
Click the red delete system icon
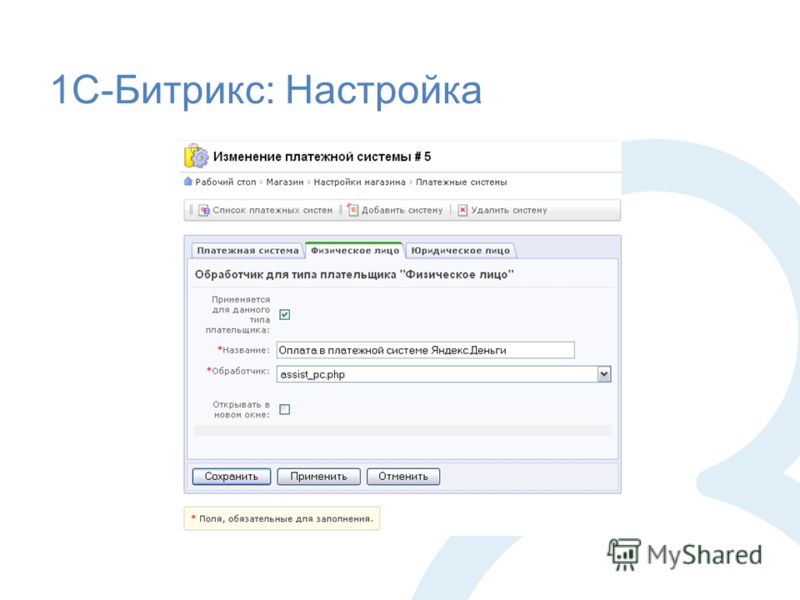click(x=462, y=210)
